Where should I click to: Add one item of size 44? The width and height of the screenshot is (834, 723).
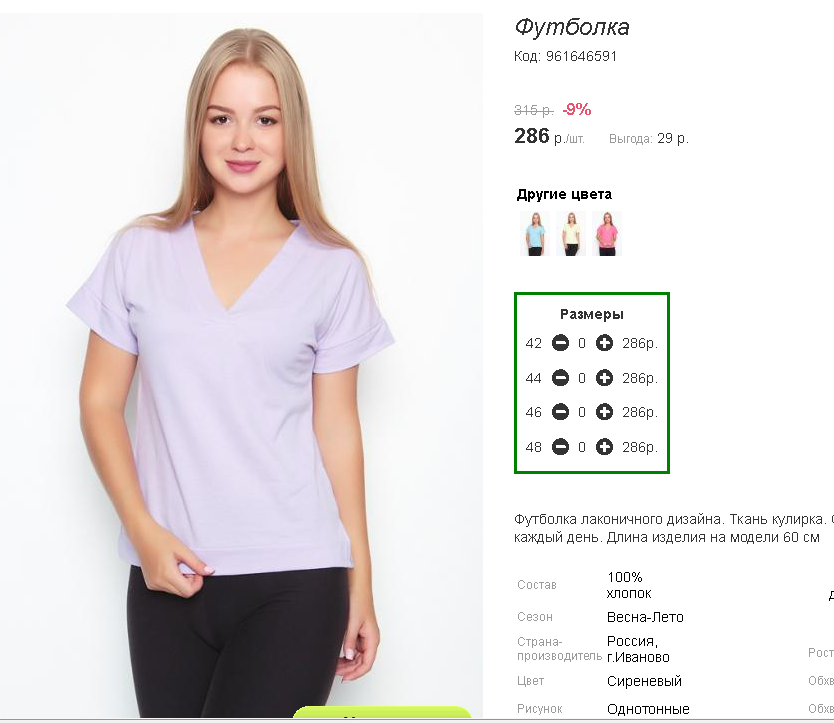coord(604,378)
